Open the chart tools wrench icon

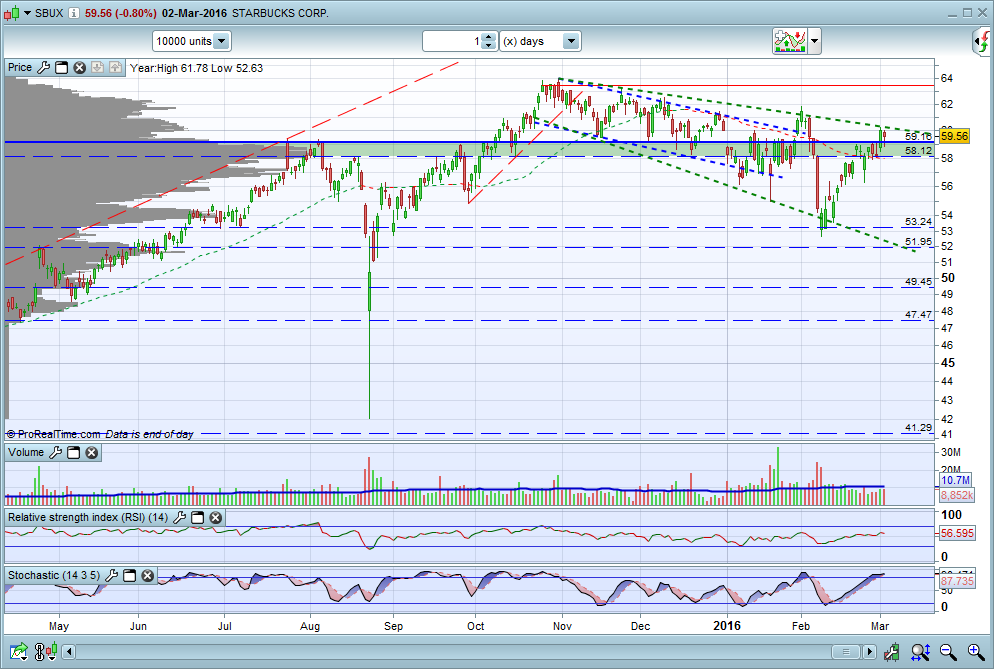(x=891, y=651)
